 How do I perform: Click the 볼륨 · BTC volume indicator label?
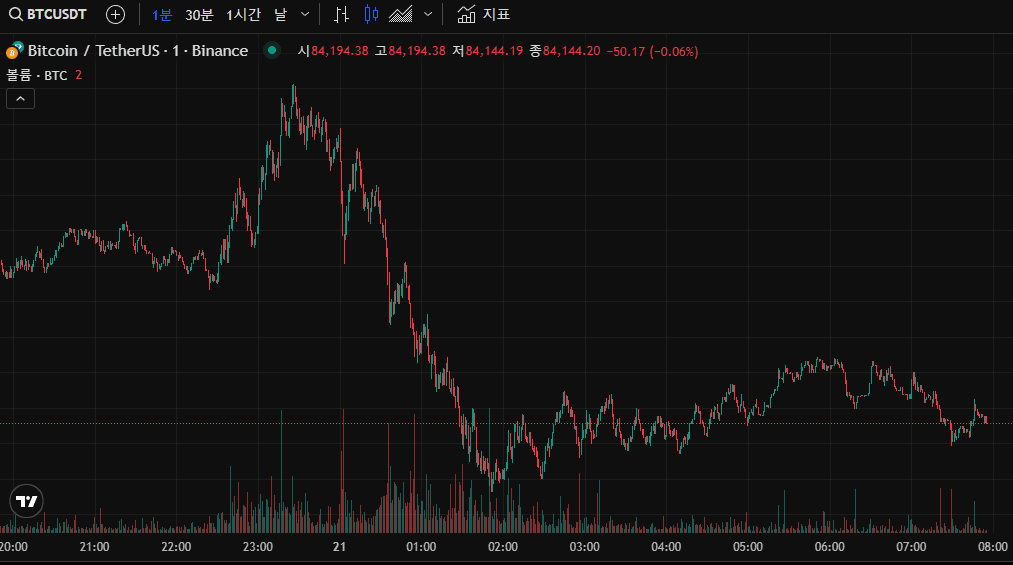click(x=37, y=75)
